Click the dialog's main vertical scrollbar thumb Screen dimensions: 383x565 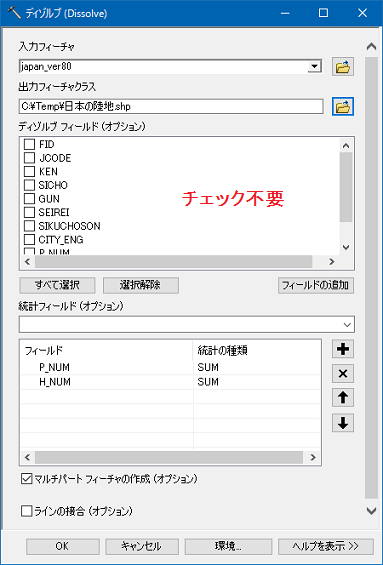[371, 277]
